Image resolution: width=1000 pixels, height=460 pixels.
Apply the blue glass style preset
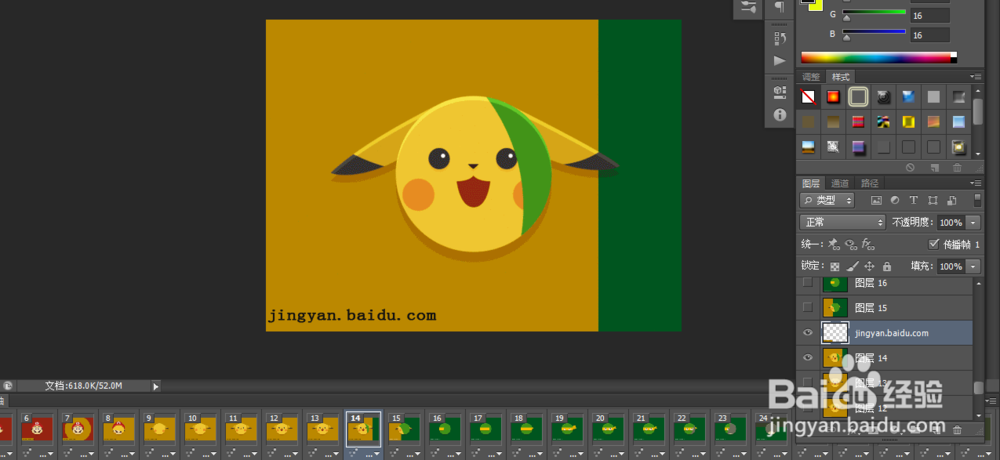coord(908,97)
